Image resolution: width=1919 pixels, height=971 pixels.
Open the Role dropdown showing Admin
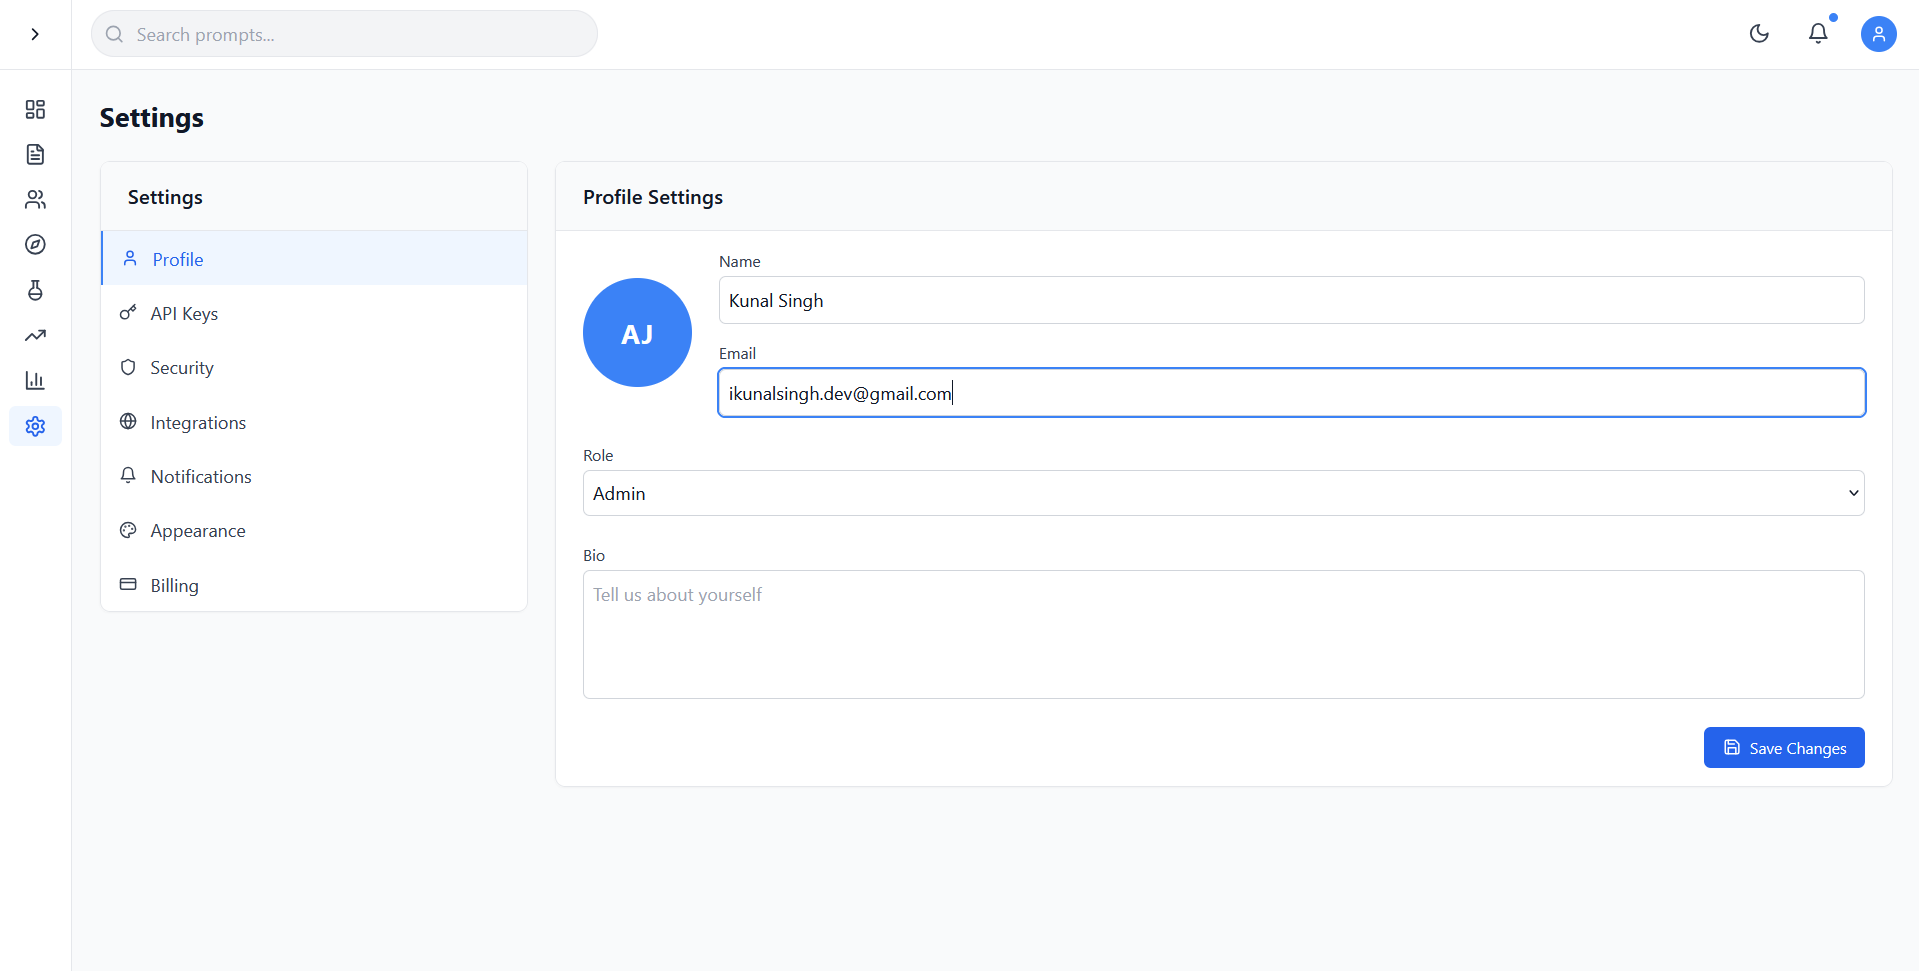[1223, 493]
